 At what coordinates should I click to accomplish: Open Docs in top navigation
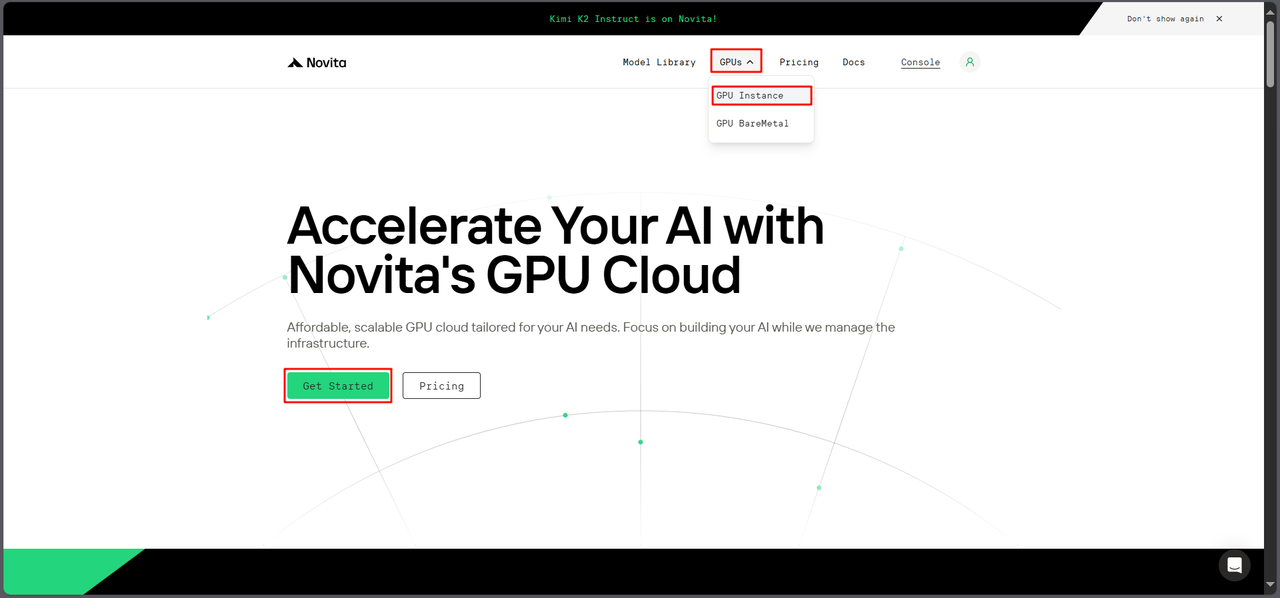coord(853,62)
